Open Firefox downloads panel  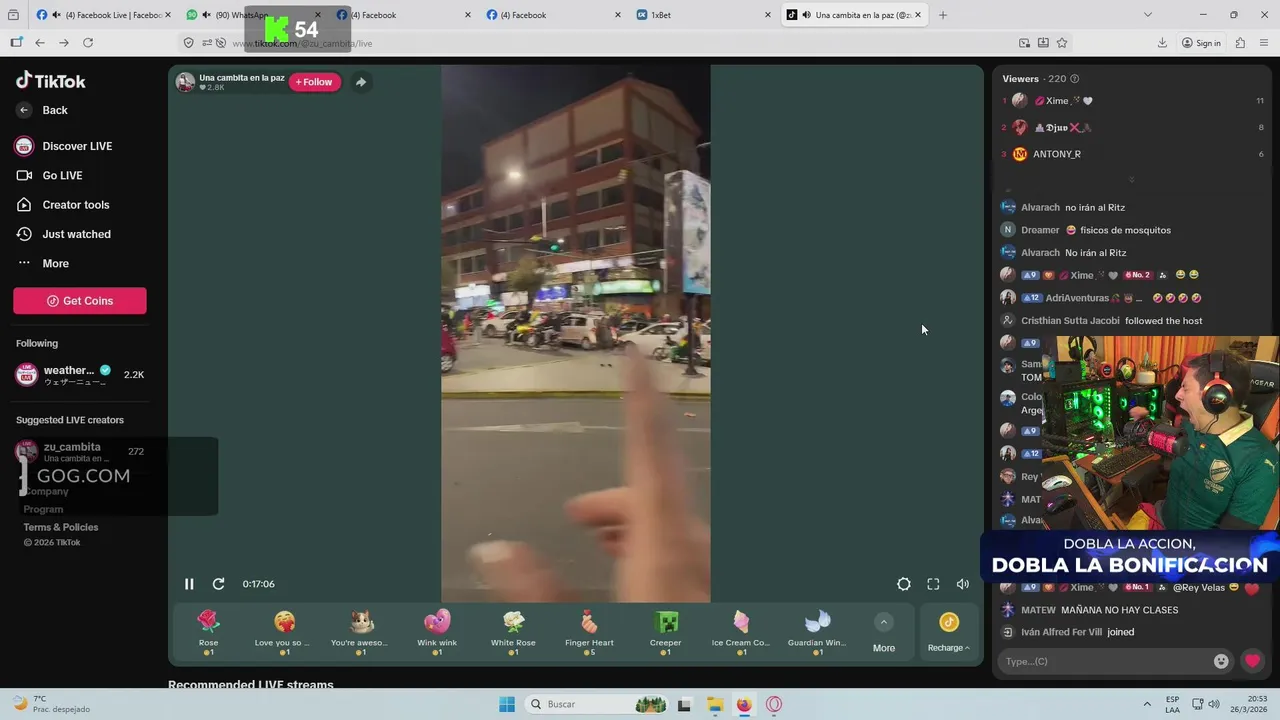pyautogui.click(x=1162, y=43)
